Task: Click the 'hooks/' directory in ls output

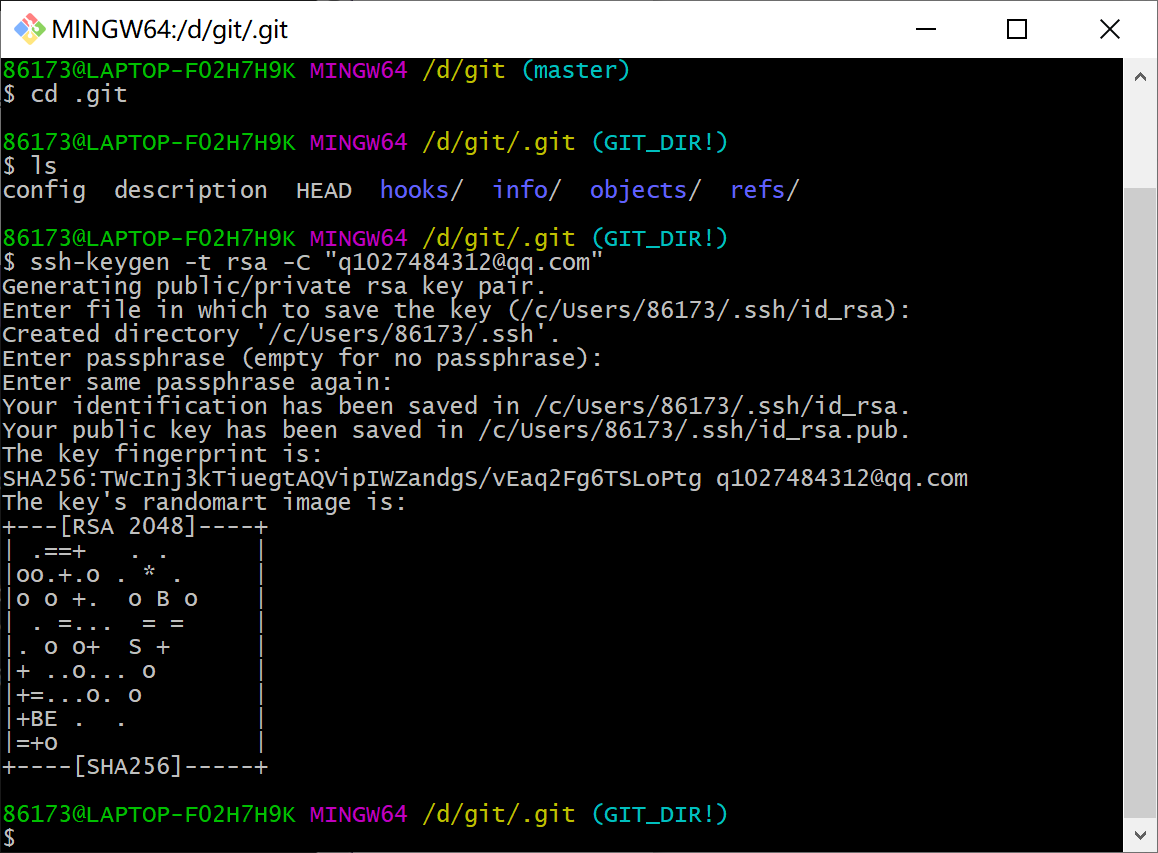Action: (x=421, y=190)
